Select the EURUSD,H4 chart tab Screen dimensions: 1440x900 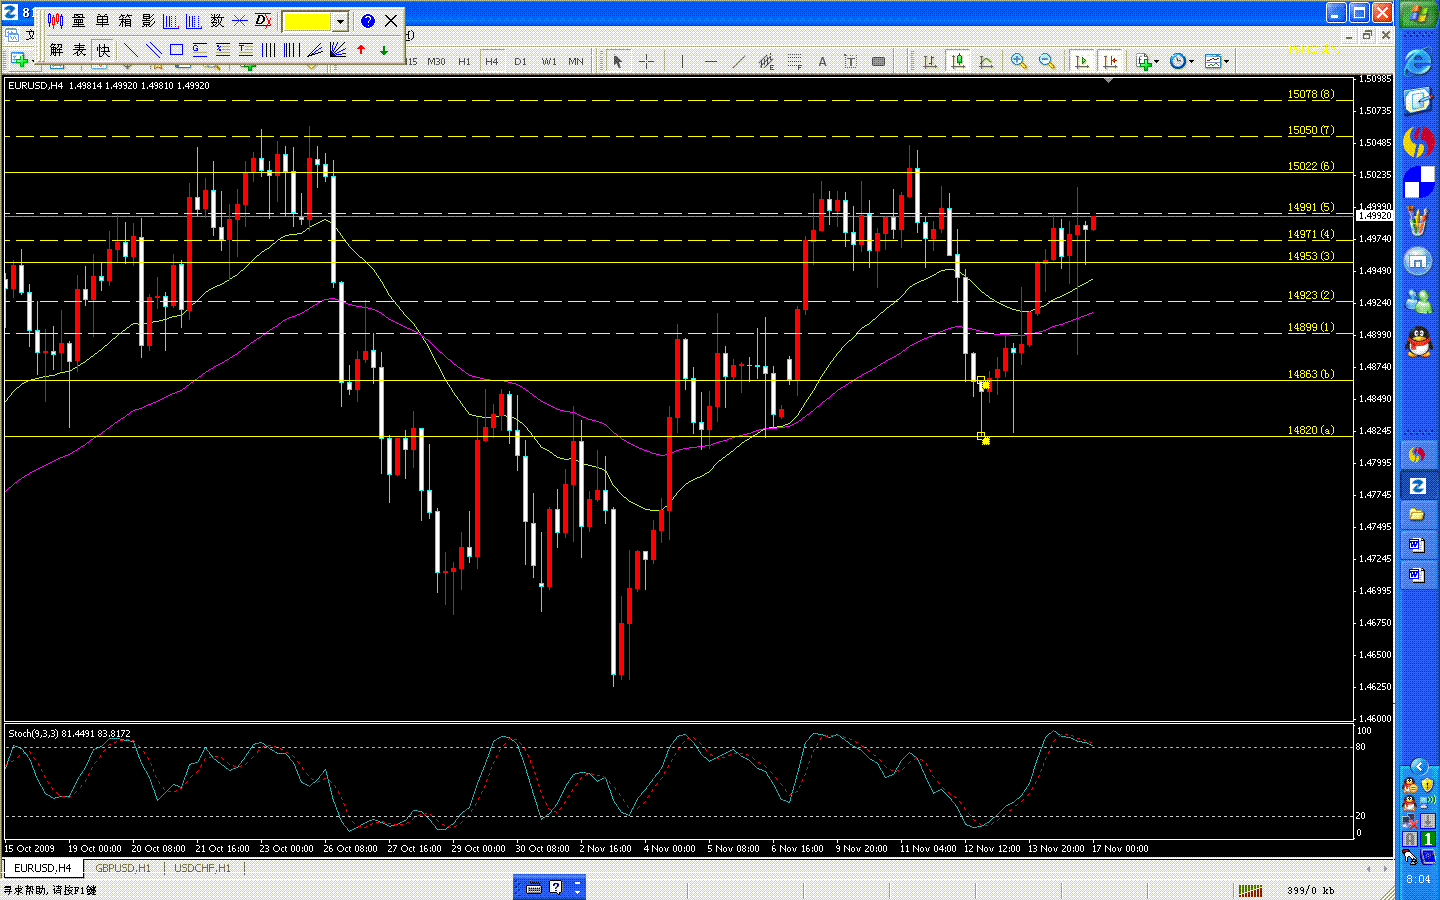coord(43,868)
